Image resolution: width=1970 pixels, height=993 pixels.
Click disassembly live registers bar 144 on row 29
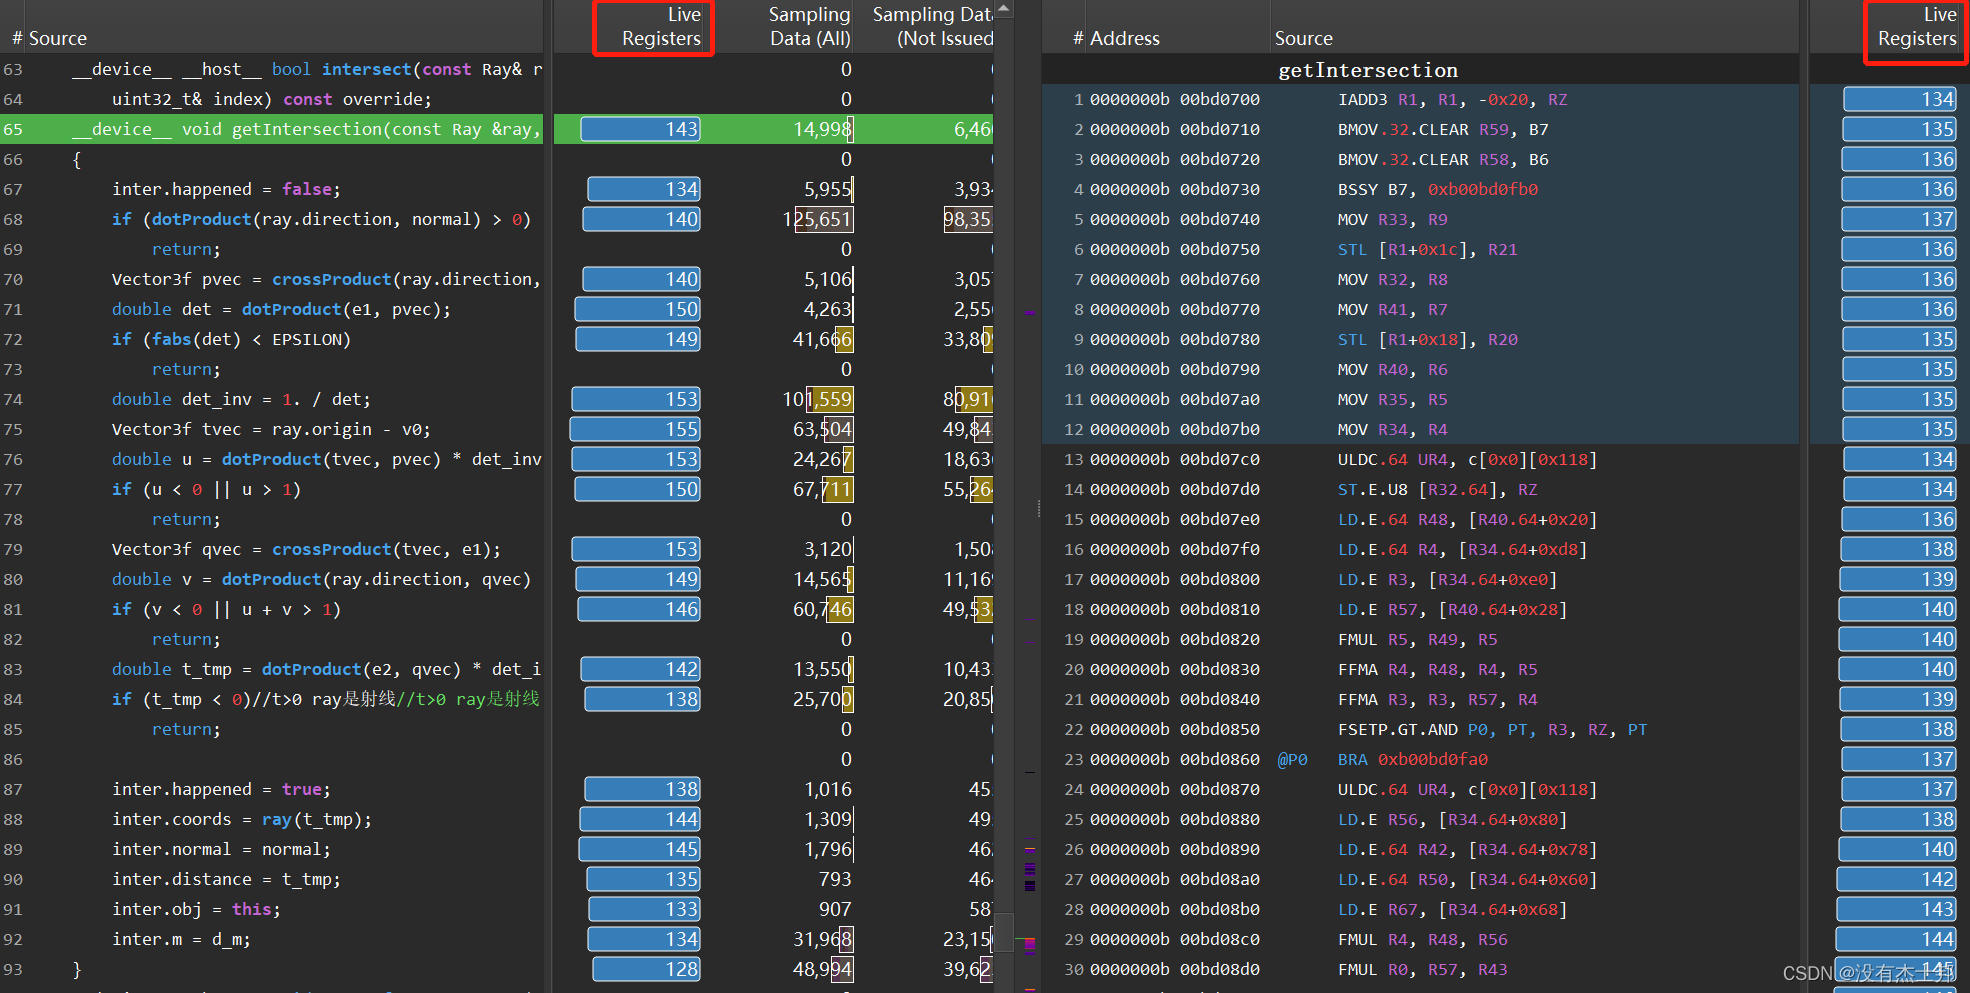coord(1896,939)
